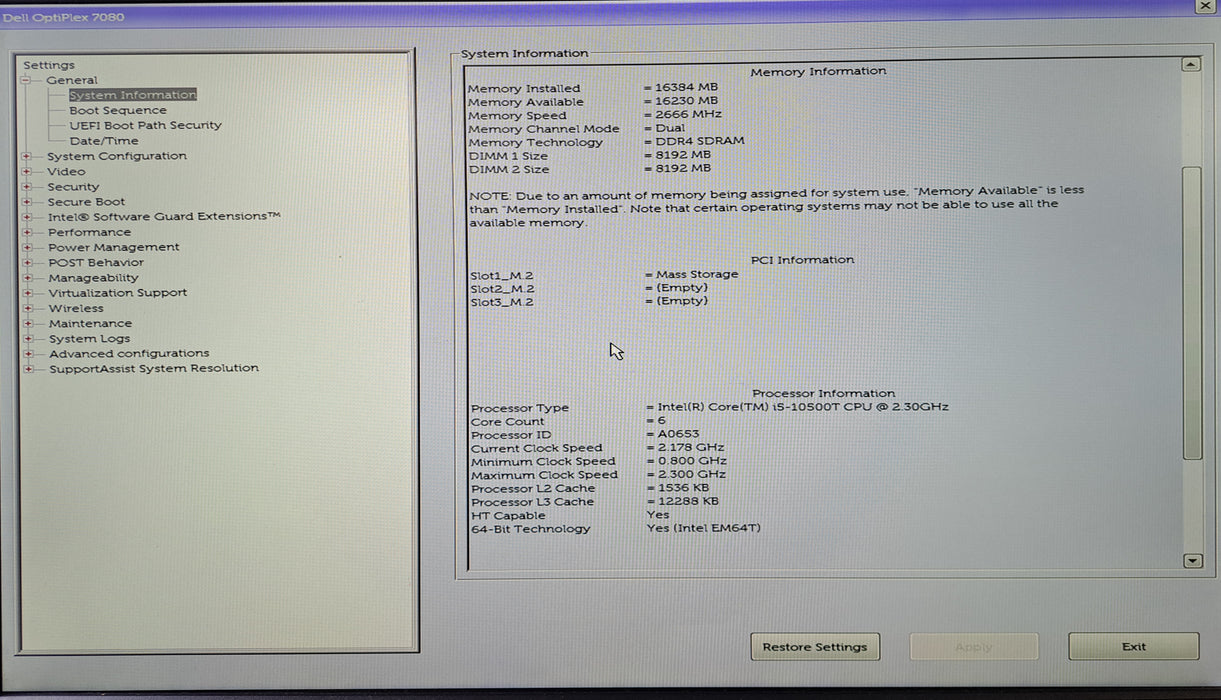
Task: Select the Maintenance category label
Action: [x=90, y=324]
